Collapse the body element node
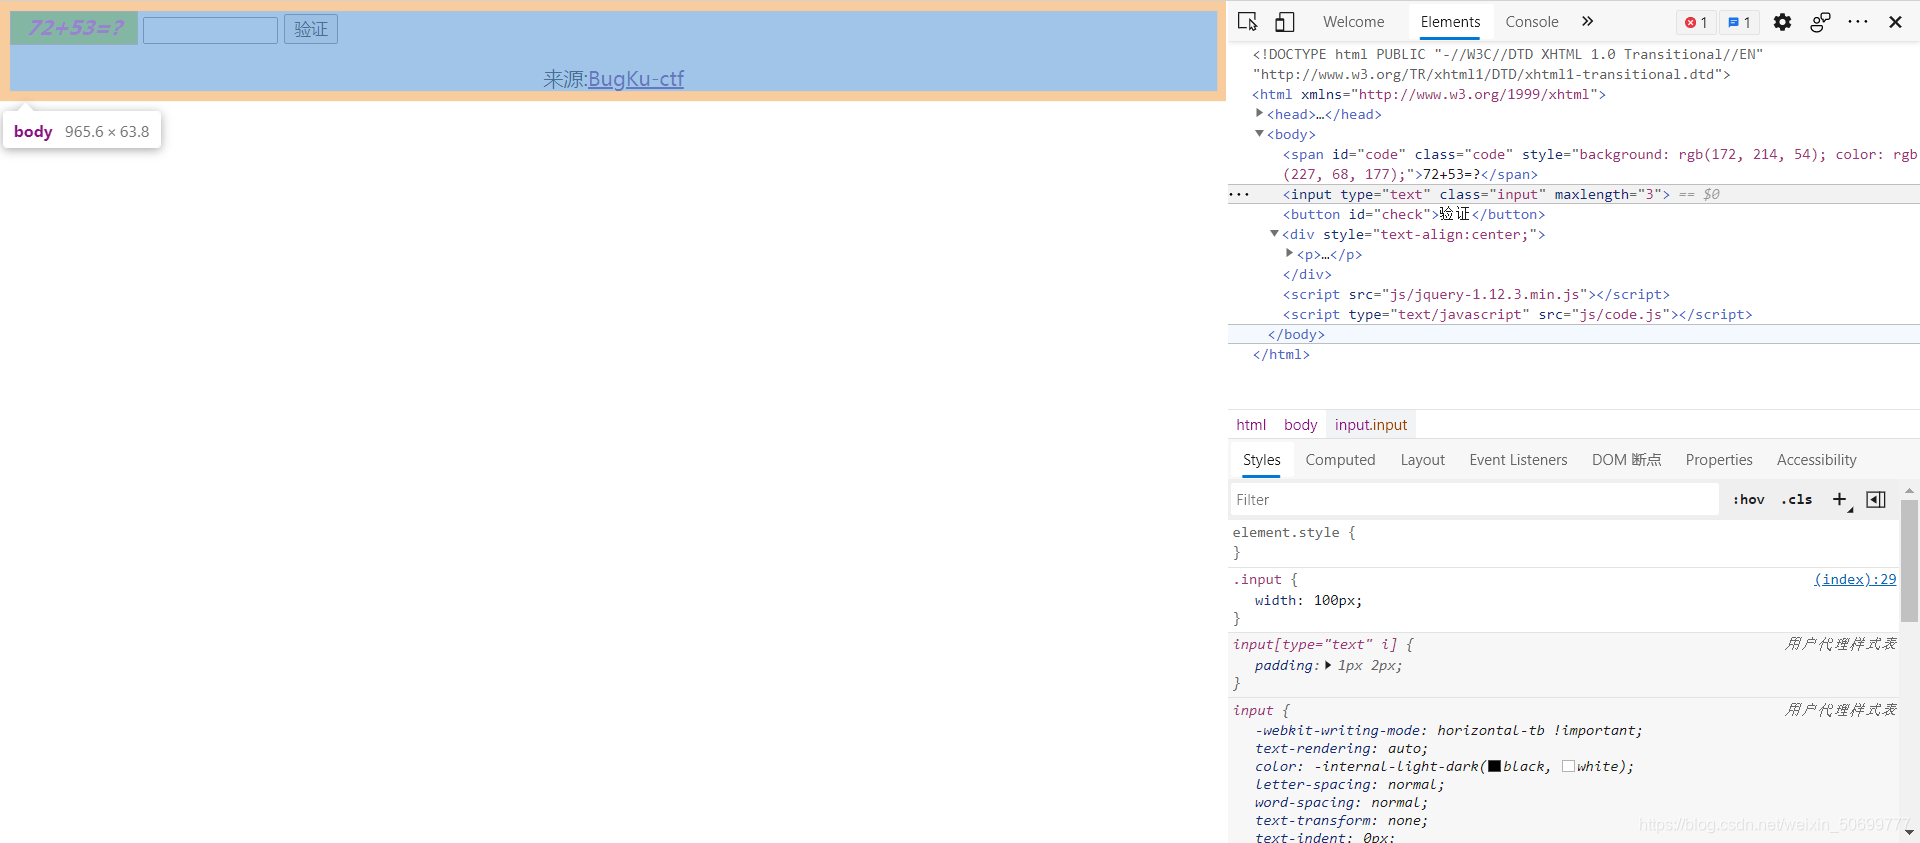The height and width of the screenshot is (843, 1920). [1259, 134]
